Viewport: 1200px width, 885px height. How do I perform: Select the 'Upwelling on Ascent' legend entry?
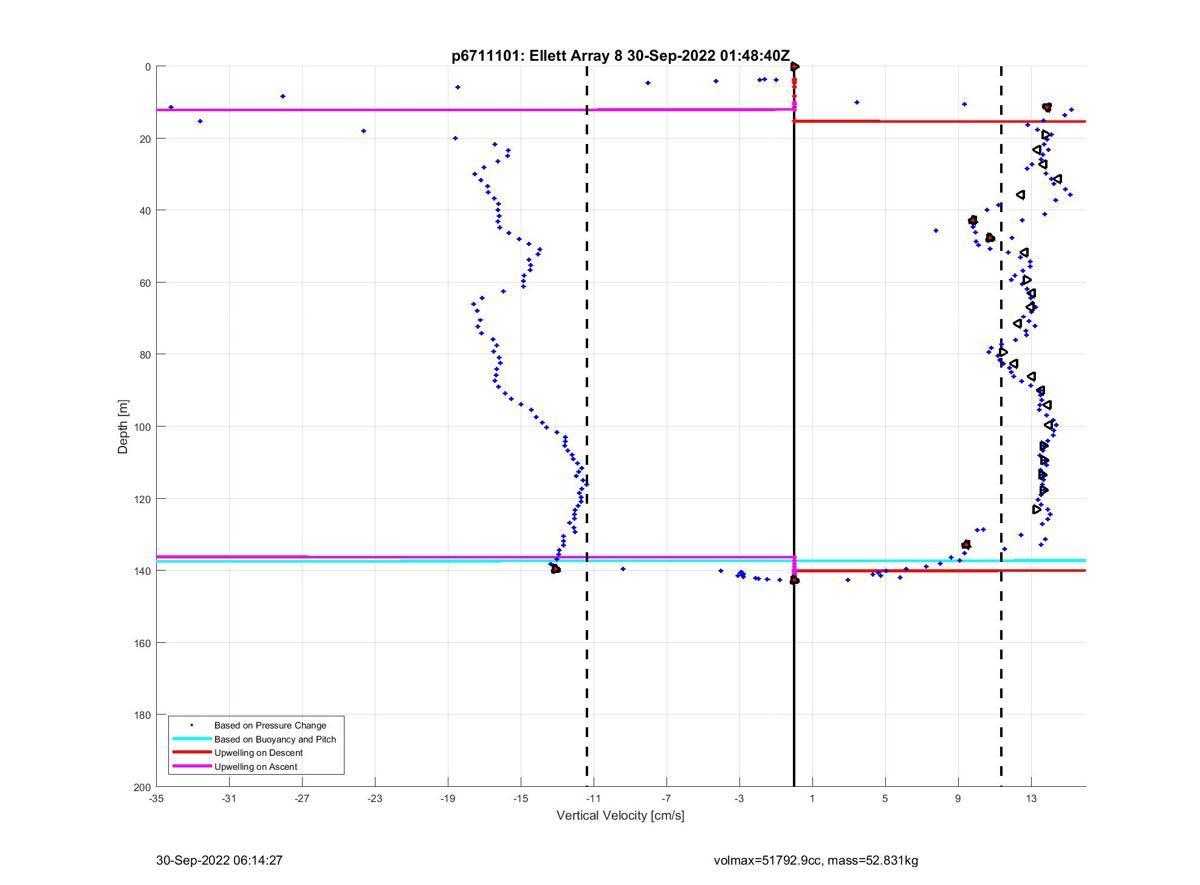click(x=256, y=767)
